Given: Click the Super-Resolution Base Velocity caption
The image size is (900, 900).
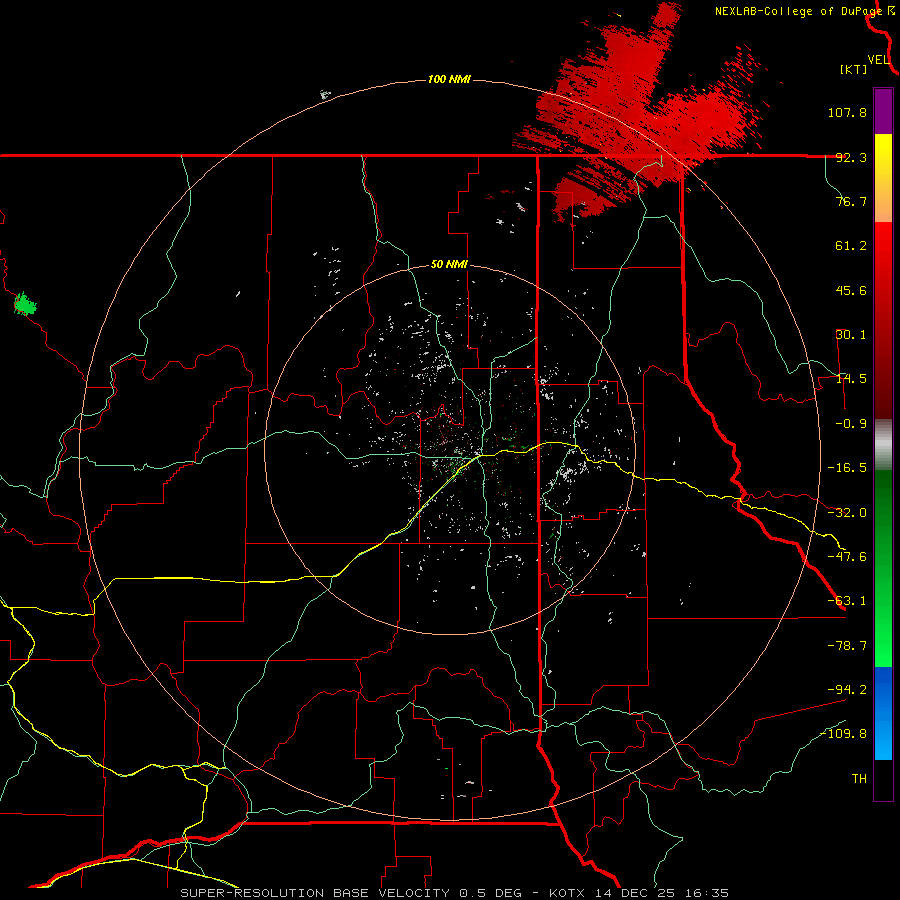Looking at the screenshot, I should coord(454,893).
